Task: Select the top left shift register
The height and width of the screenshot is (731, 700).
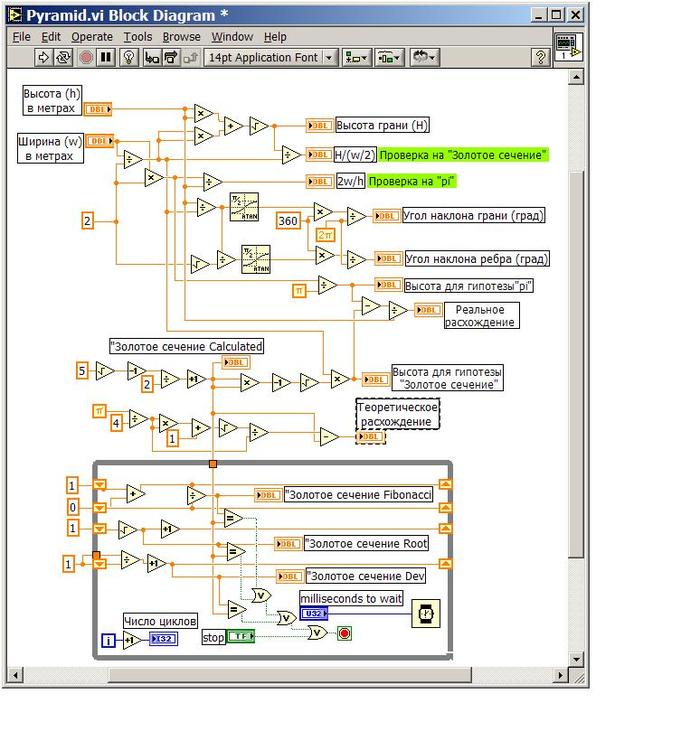Action: pyautogui.click(x=100, y=485)
